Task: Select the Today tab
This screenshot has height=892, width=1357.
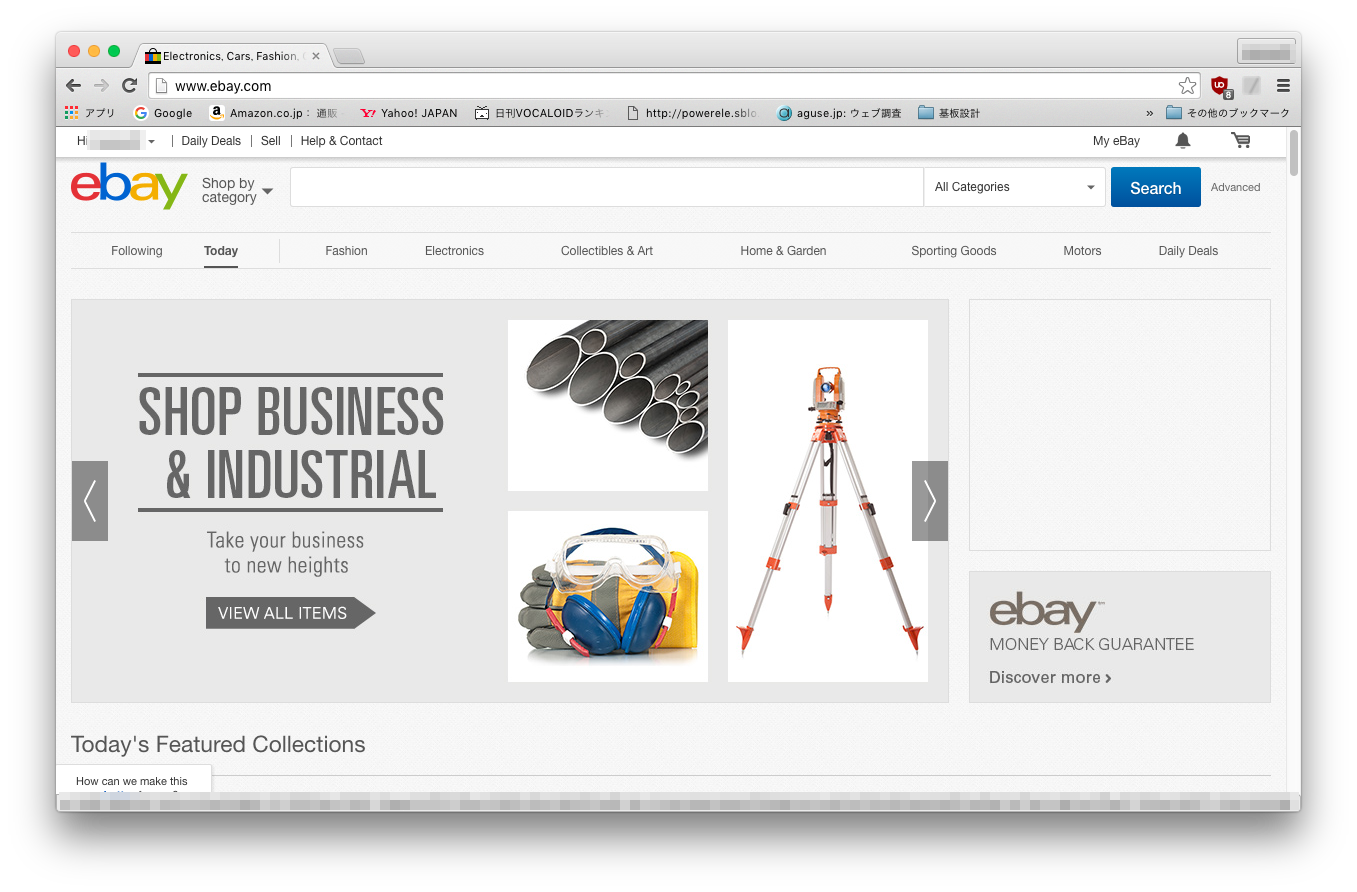Action: tap(221, 251)
